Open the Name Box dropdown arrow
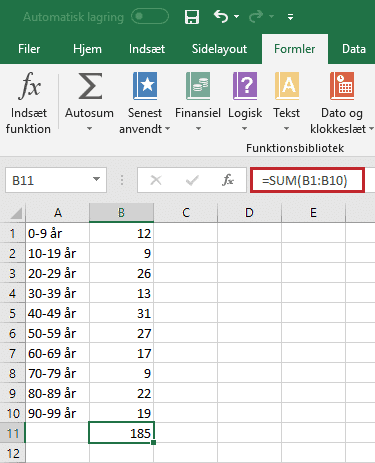The width and height of the screenshot is (375, 463). click(96, 180)
